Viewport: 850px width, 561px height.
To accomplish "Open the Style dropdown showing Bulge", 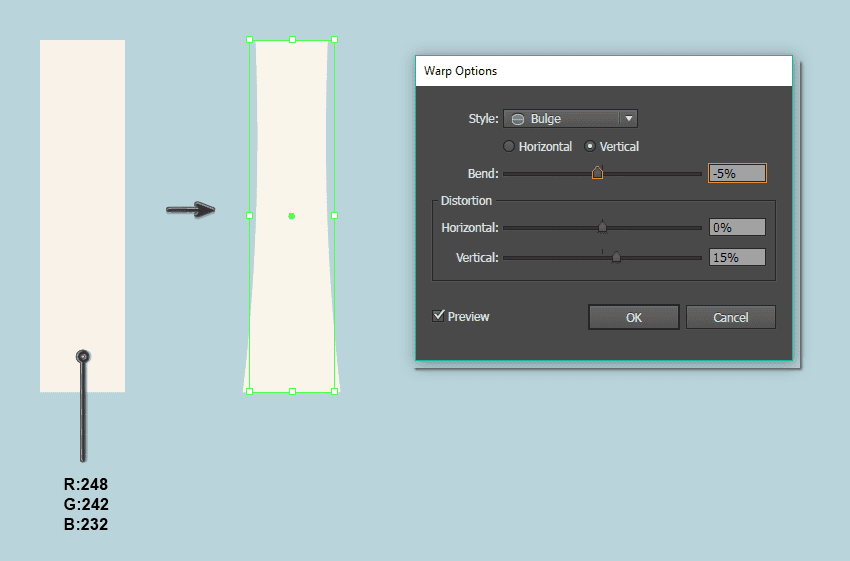I will point(570,119).
